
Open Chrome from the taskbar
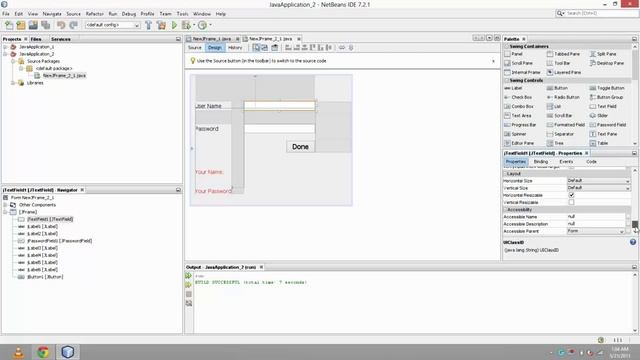(x=43, y=352)
